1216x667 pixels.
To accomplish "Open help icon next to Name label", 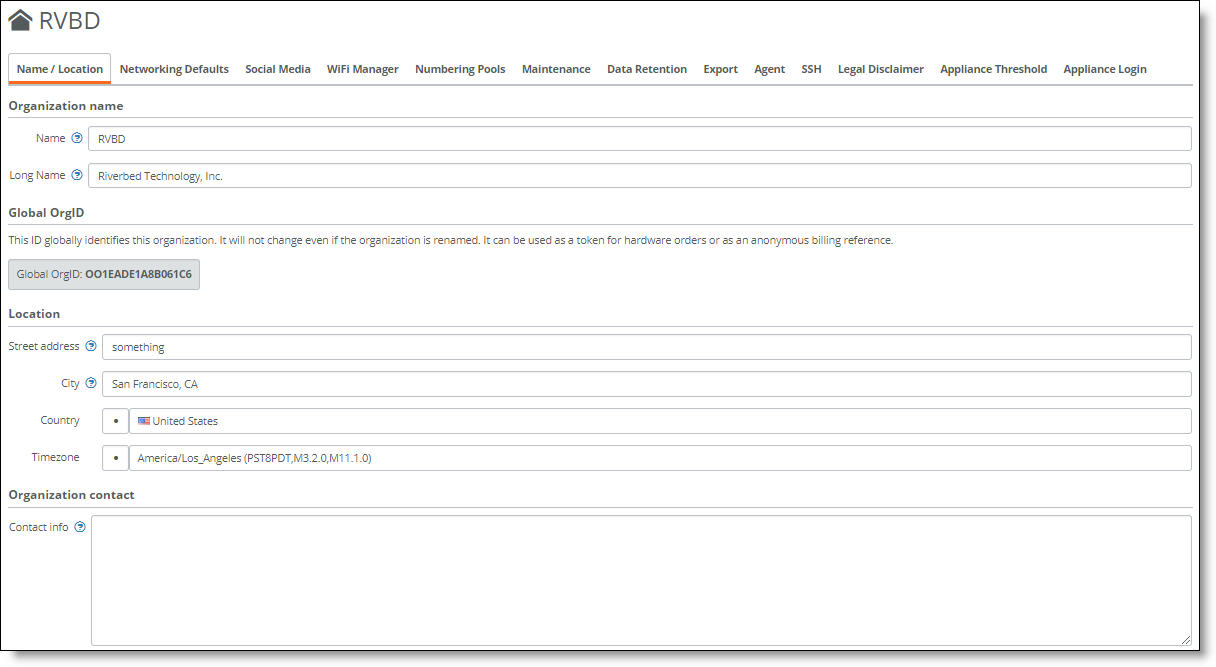I will 77,138.
